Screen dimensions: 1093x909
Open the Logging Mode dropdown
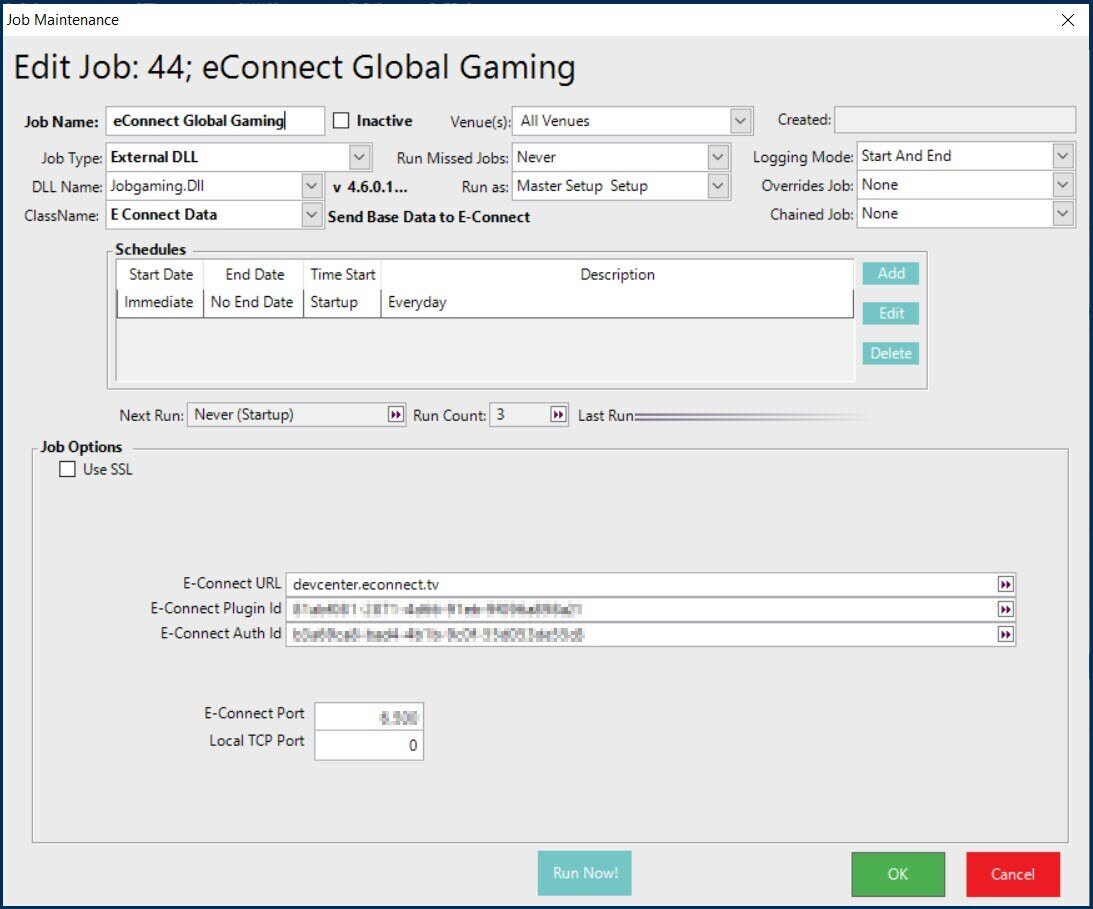click(1062, 155)
